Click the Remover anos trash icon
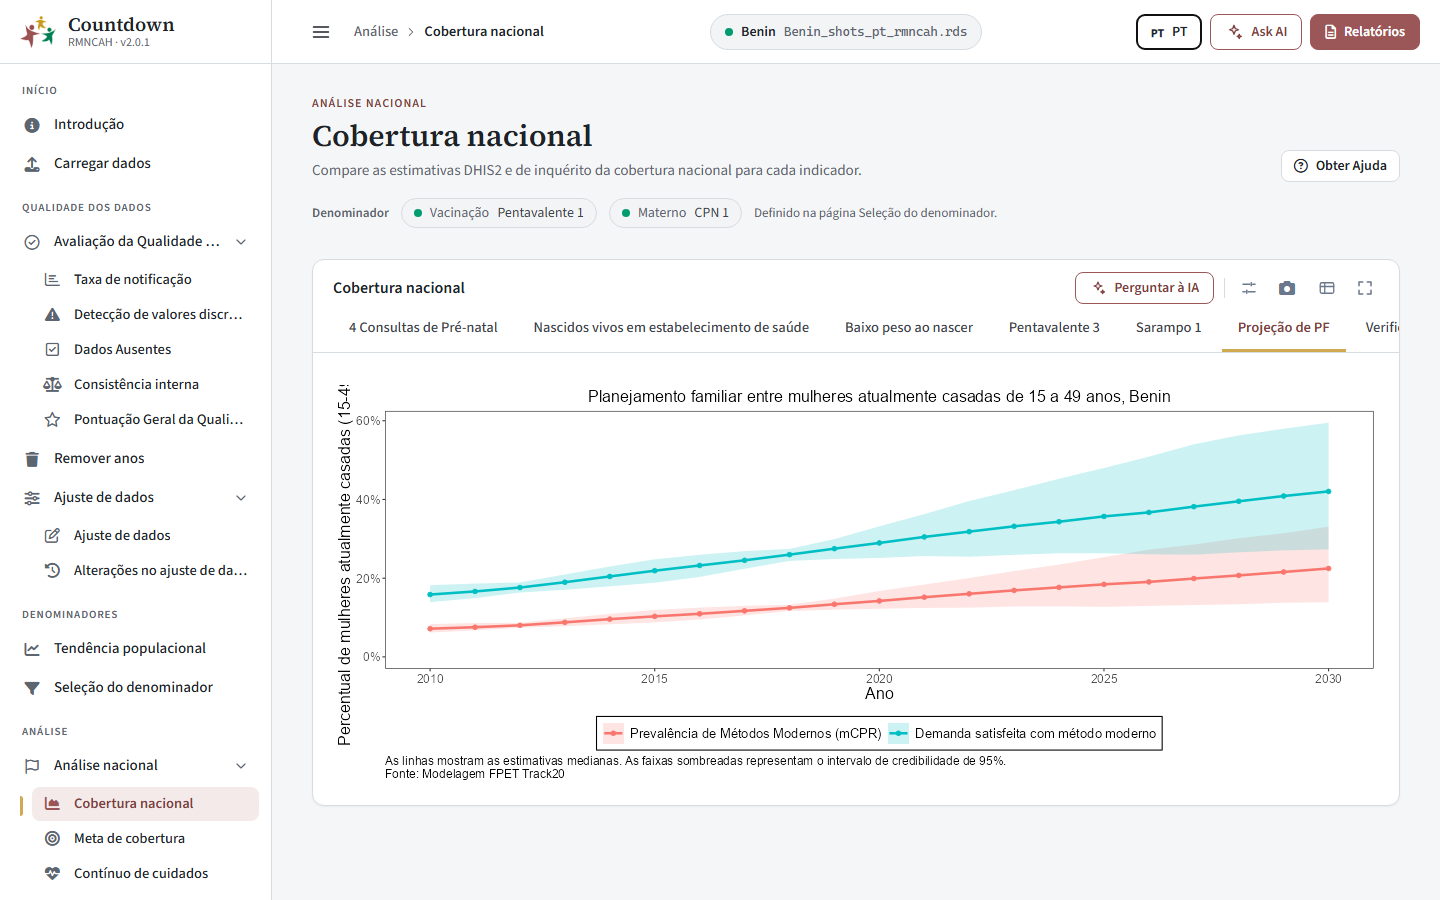The image size is (1440, 900). pyautogui.click(x=32, y=459)
